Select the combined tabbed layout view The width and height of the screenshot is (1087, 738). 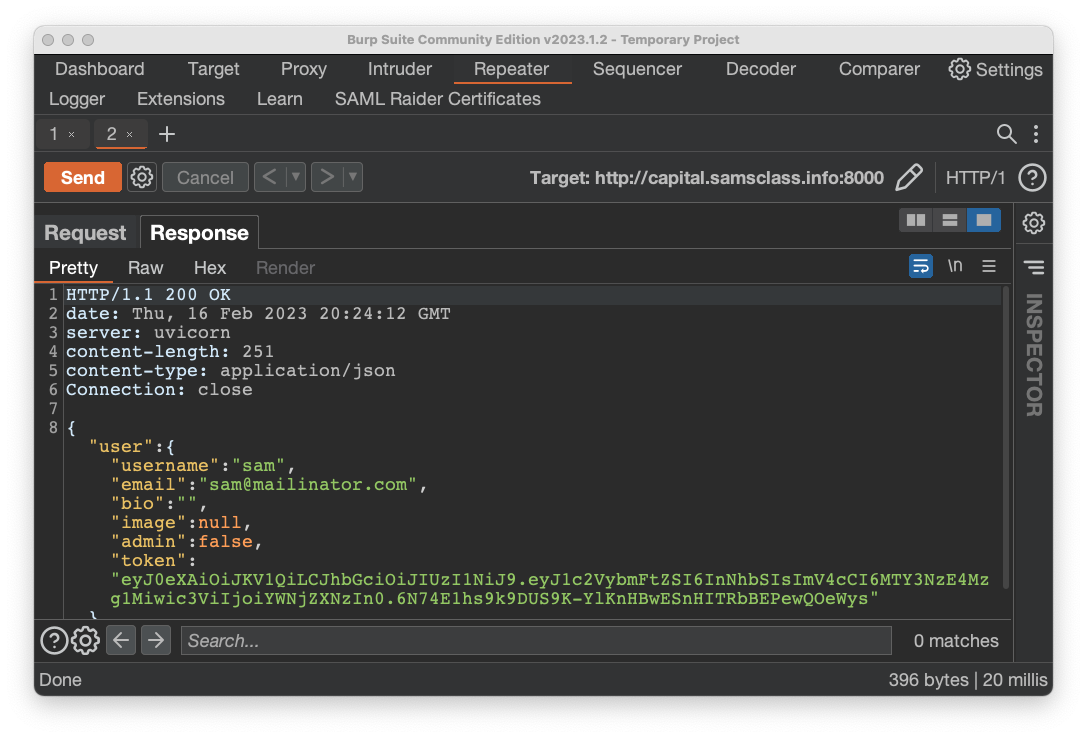point(984,220)
